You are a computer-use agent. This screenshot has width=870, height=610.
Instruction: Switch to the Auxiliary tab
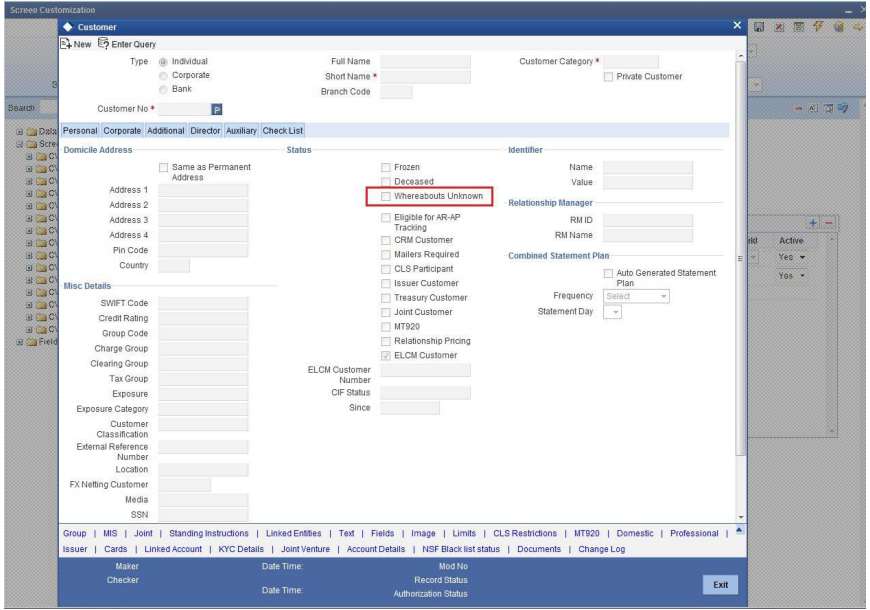pyautogui.click(x=241, y=131)
